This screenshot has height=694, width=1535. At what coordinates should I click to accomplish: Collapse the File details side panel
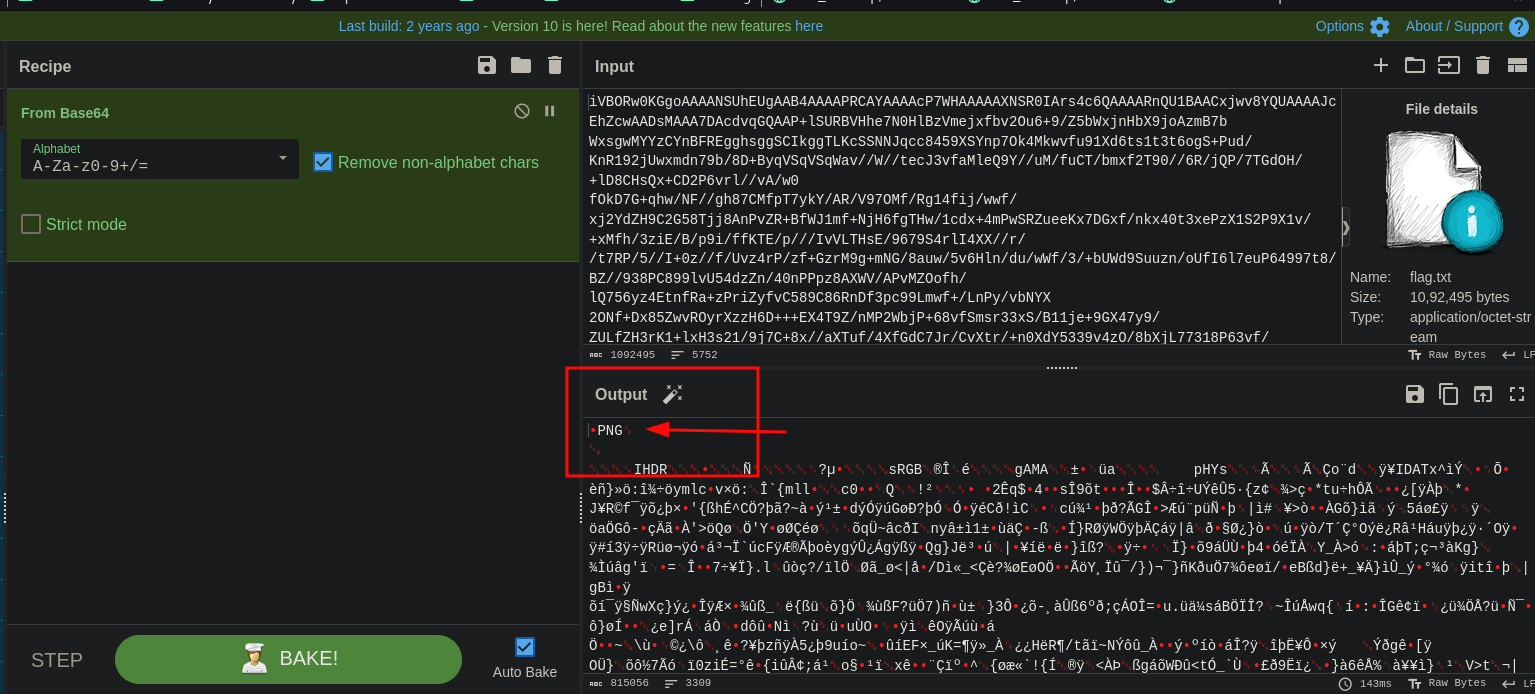point(1345,228)
